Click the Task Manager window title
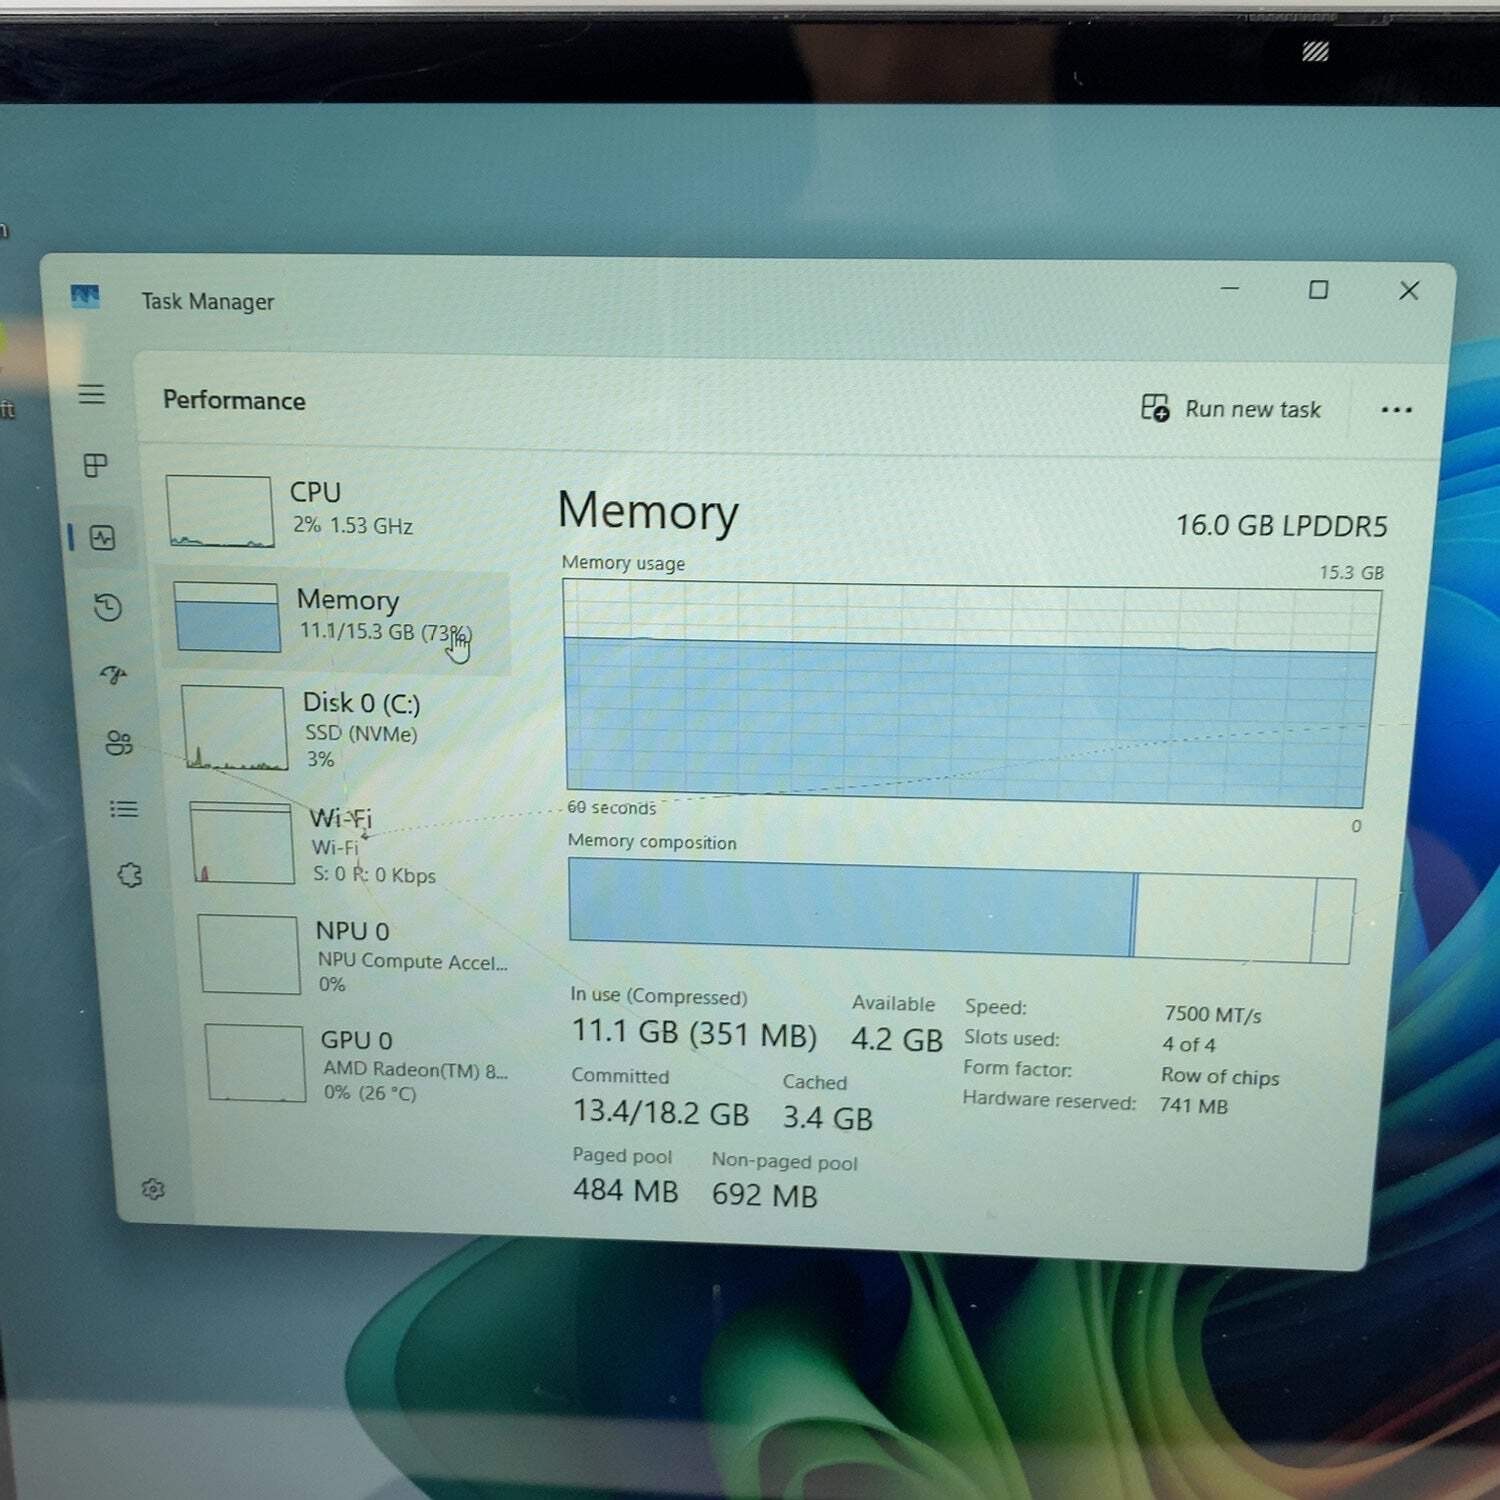The image size is (1500, 1500). coord(207,301)
